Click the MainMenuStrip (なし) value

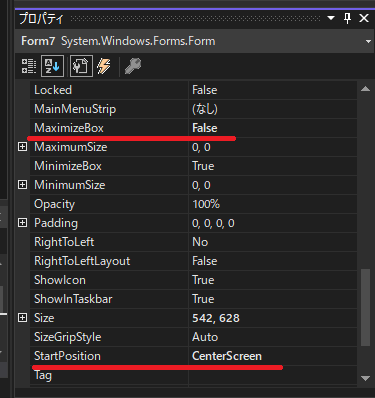[205, 109]
